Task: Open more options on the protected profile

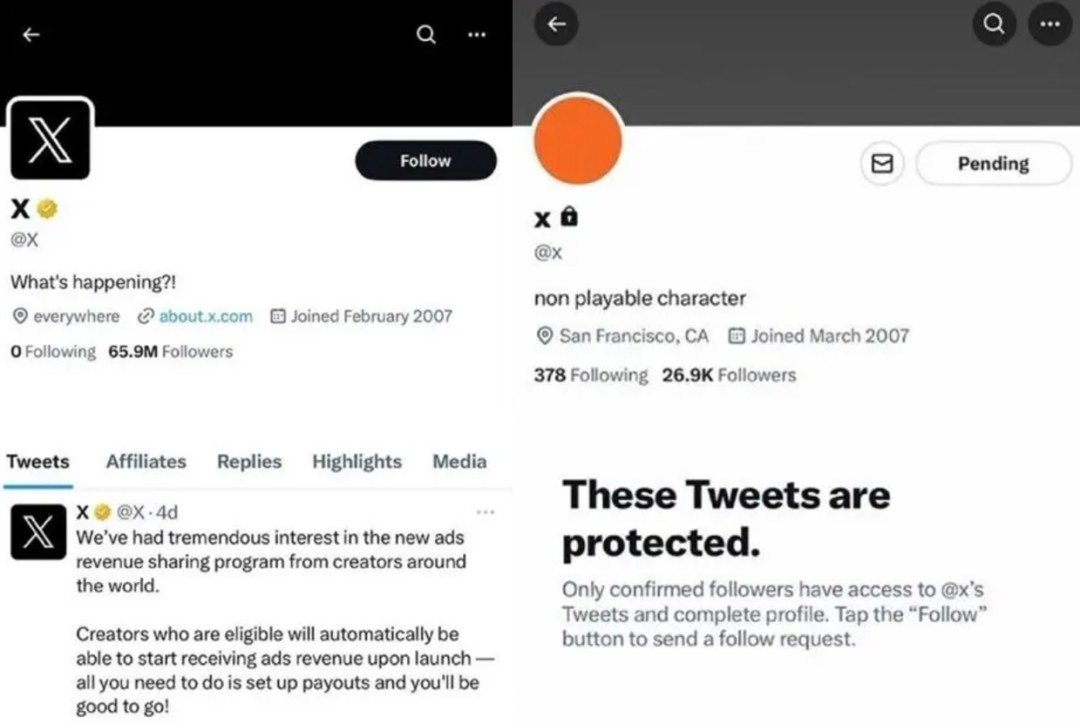Action: (1049, 25)
